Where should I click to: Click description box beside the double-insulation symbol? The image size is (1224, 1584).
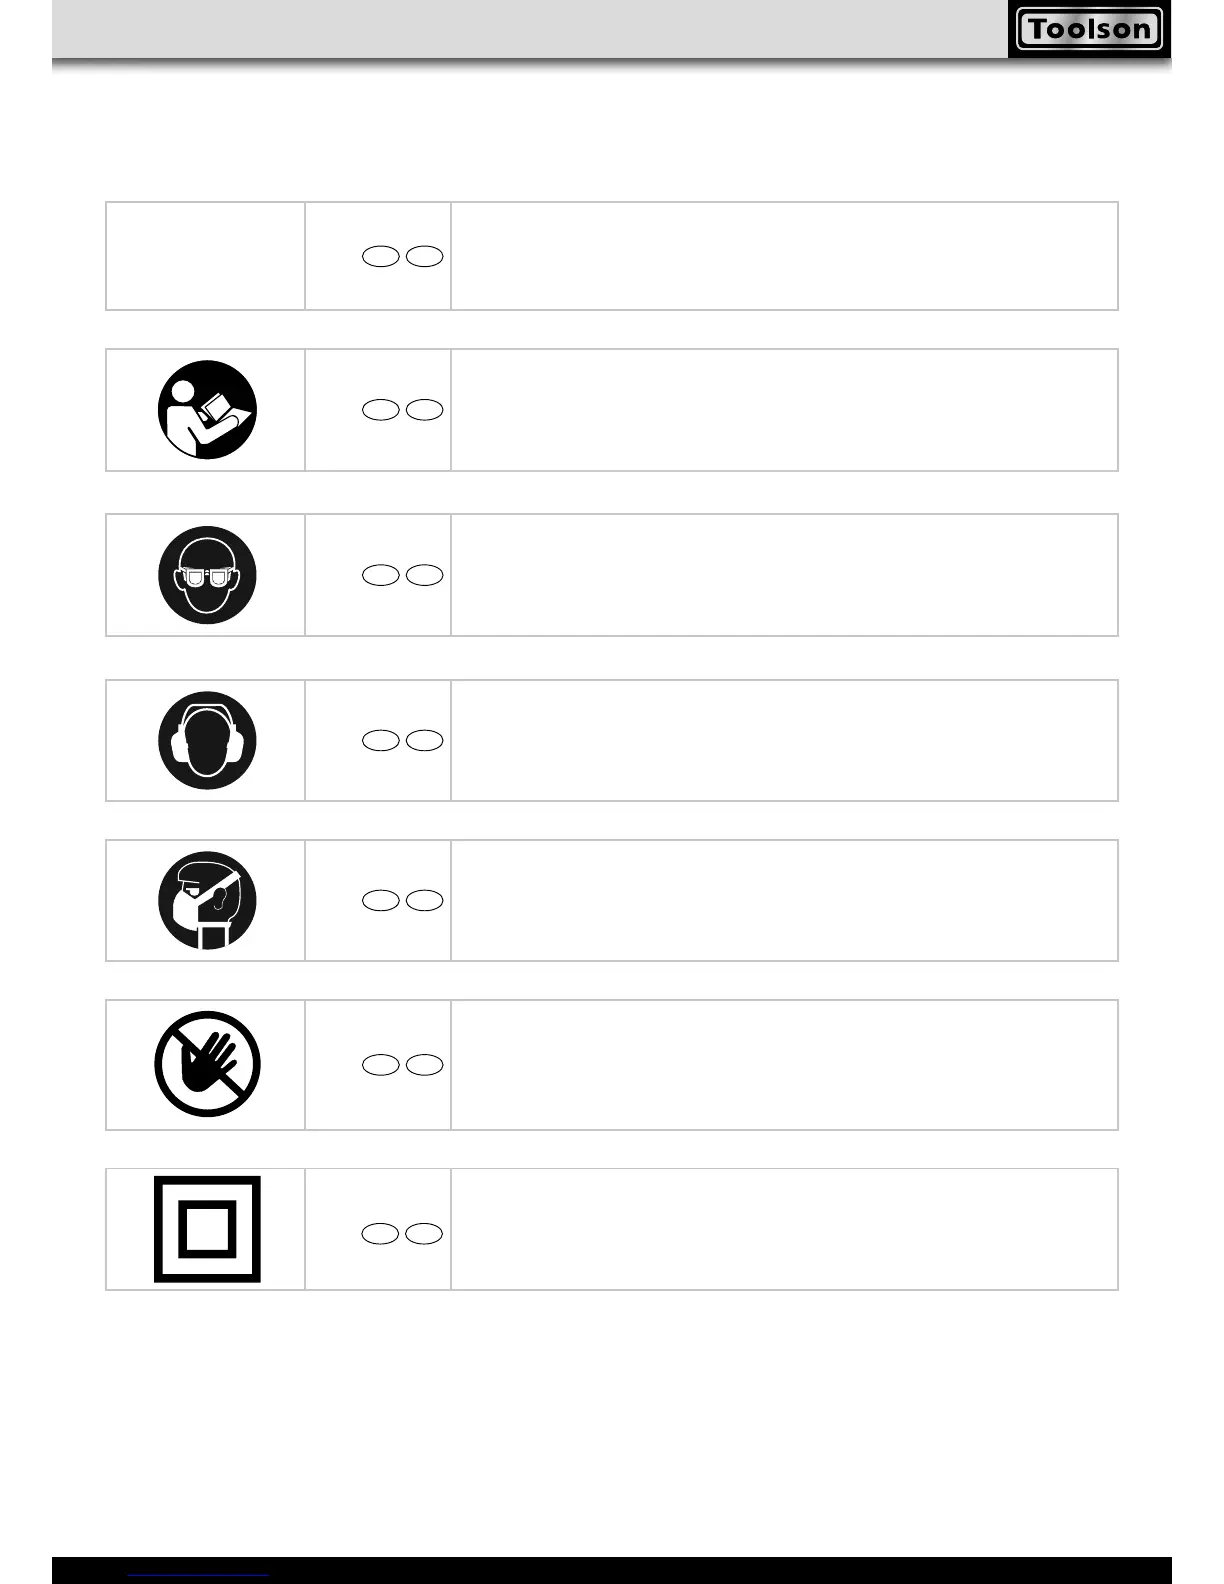coord(784,1229)
